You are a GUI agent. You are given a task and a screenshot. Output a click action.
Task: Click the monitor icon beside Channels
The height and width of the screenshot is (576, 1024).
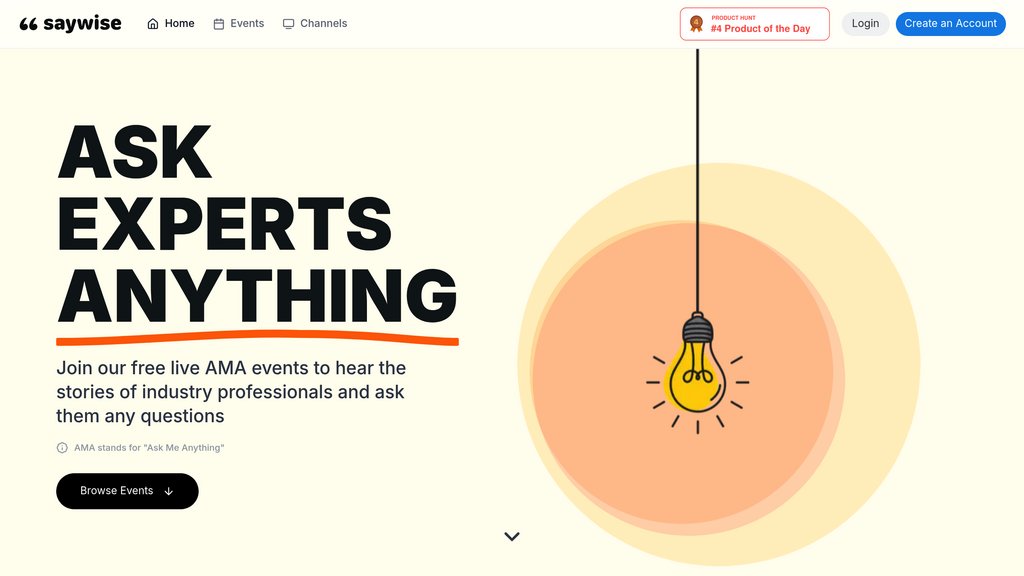click(x=288, y=24)
